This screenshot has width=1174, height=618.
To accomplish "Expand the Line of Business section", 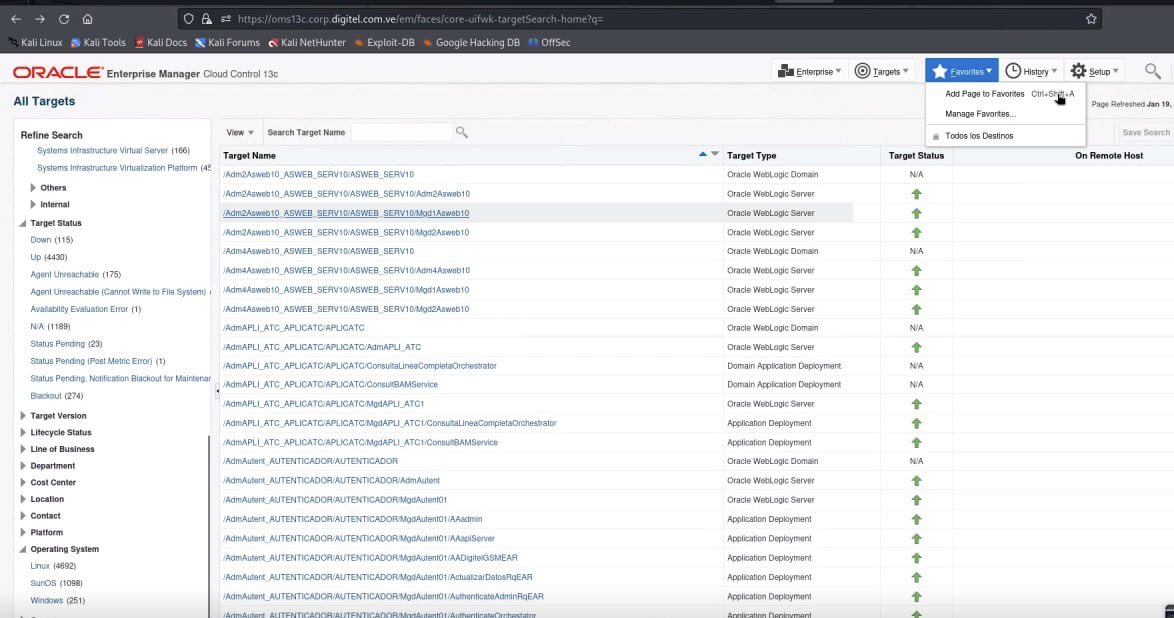I will click(23, 449).
